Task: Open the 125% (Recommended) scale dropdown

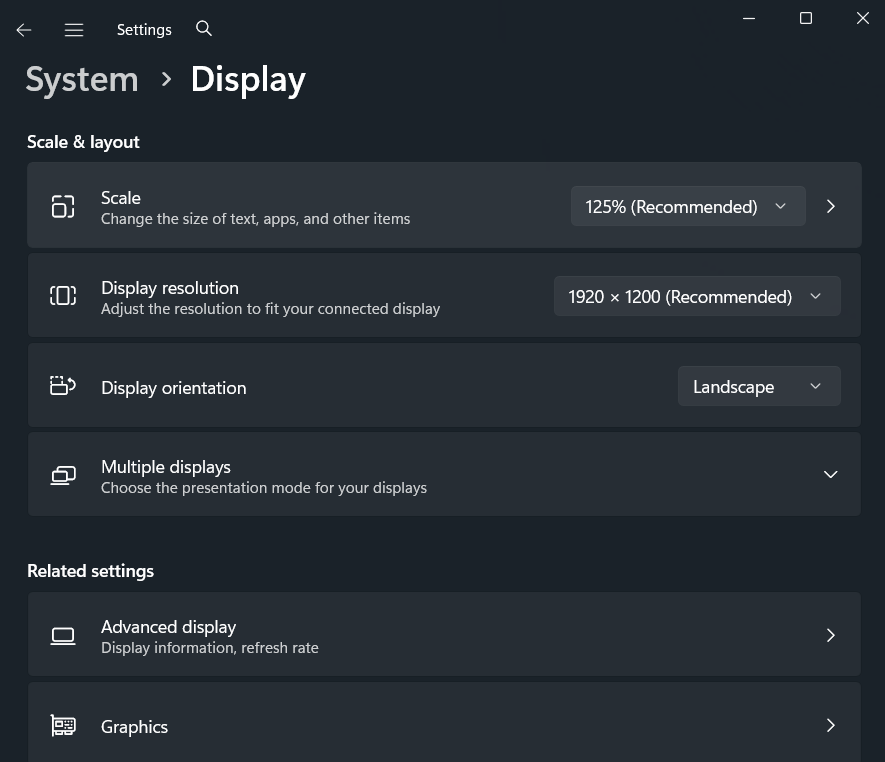Action: [x=688, y=207]
